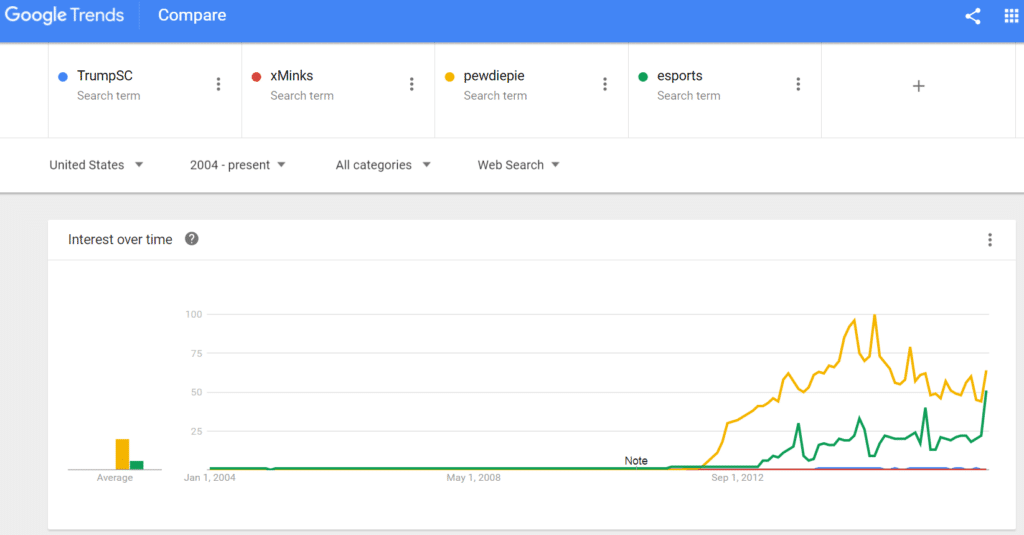Click the 25 value on y-axis
The image size is (1024, 535).
pos(196,431)
